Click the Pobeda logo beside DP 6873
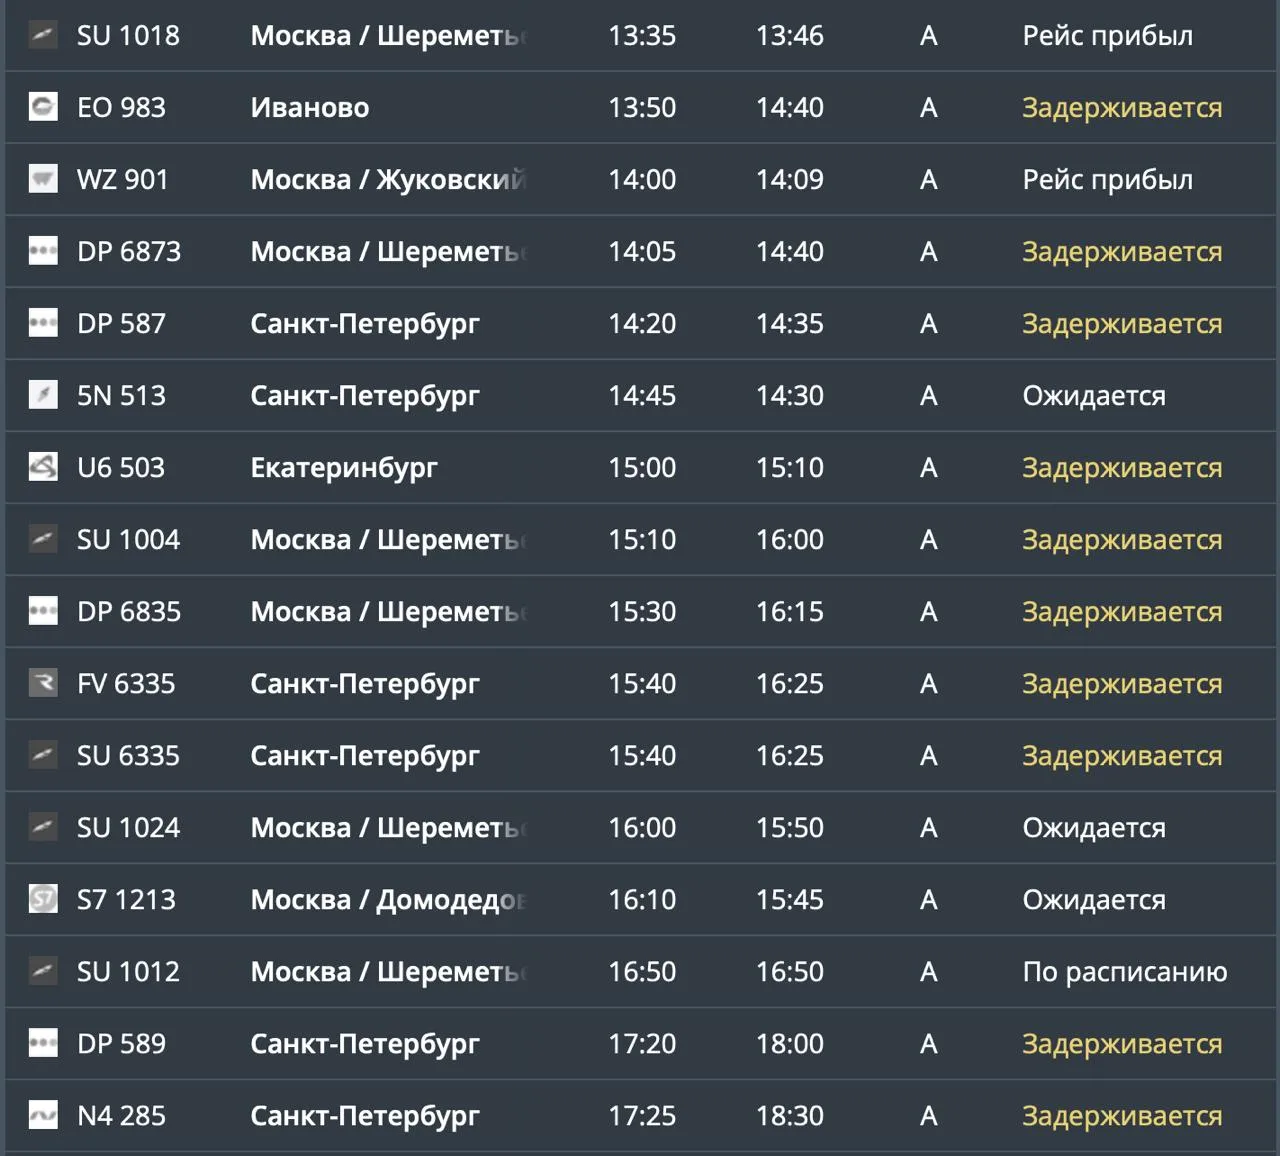This screenshot has height=1156, width=1280. (43, 251)
